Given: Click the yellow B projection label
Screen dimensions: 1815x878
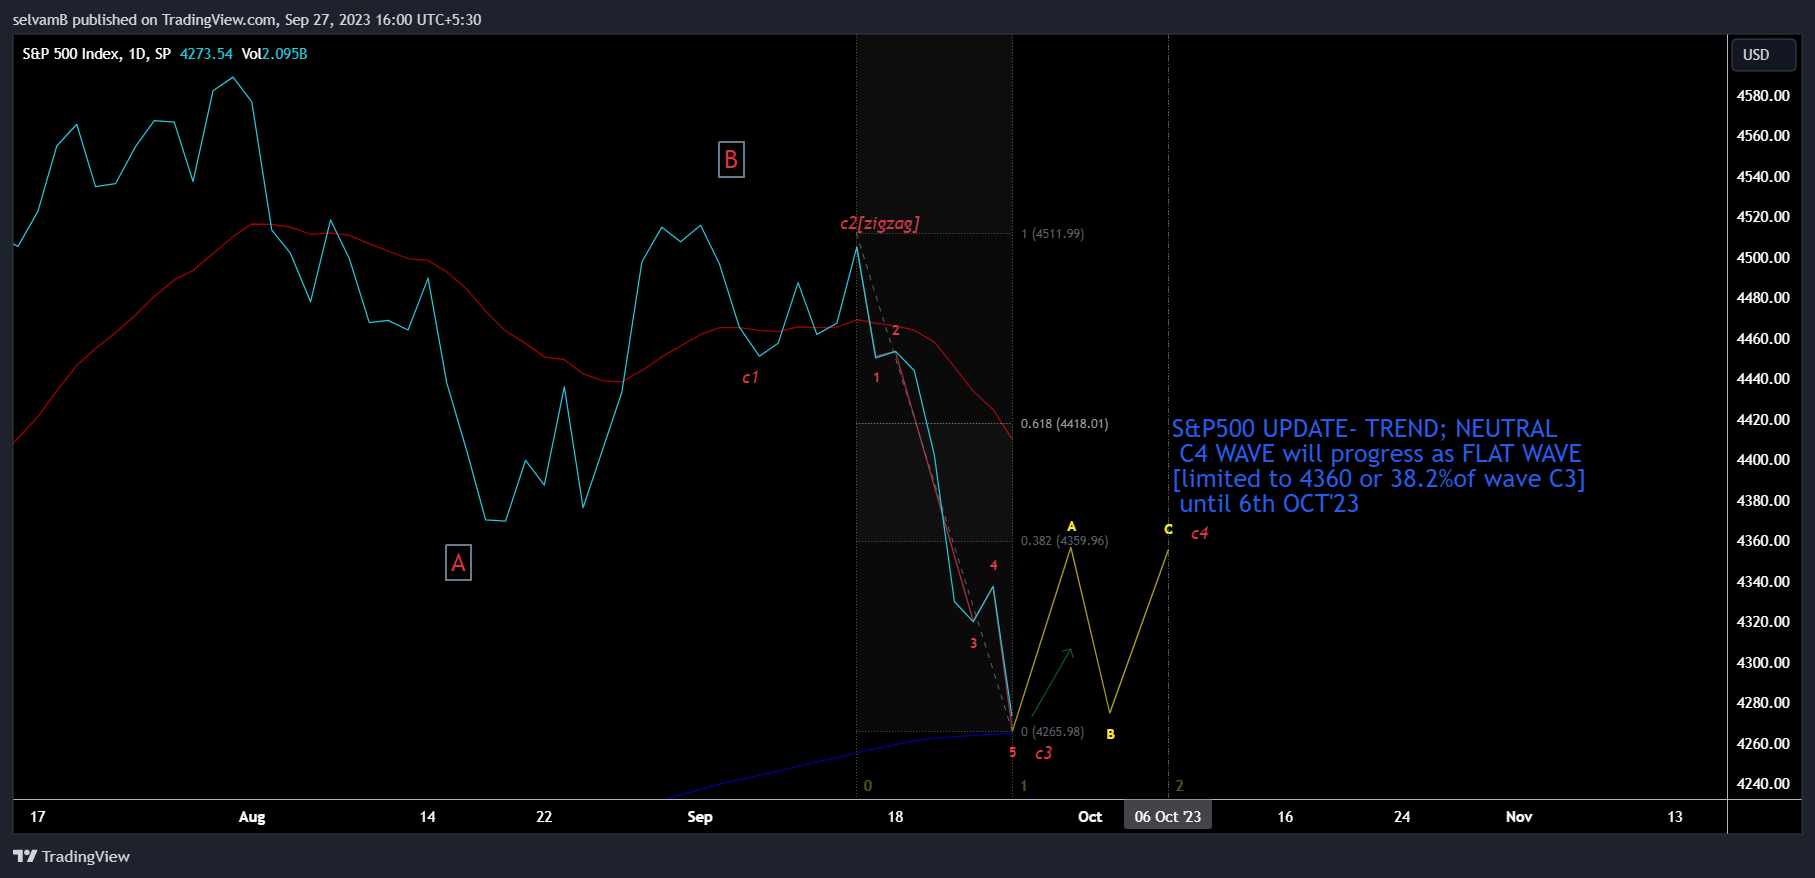Looking at the screenshot, I should (x=1110, y=734).
